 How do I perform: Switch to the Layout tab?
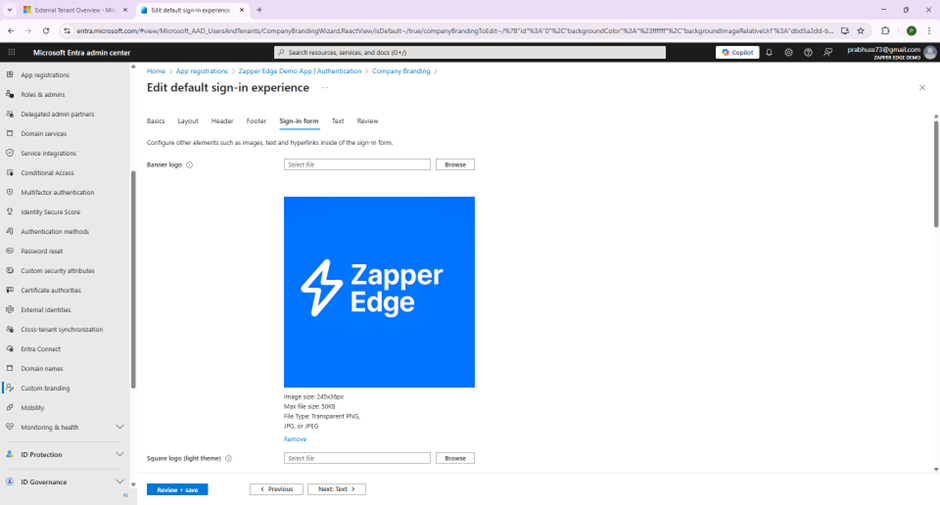188,121
